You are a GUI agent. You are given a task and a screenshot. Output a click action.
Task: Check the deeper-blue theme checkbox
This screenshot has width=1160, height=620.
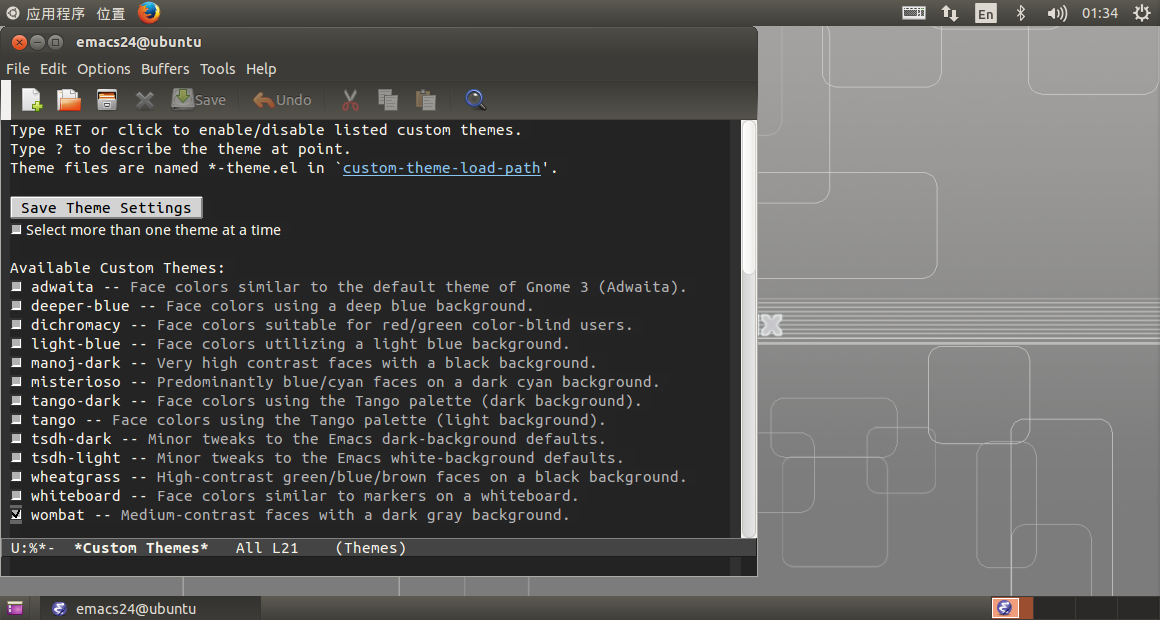(16, 306)
